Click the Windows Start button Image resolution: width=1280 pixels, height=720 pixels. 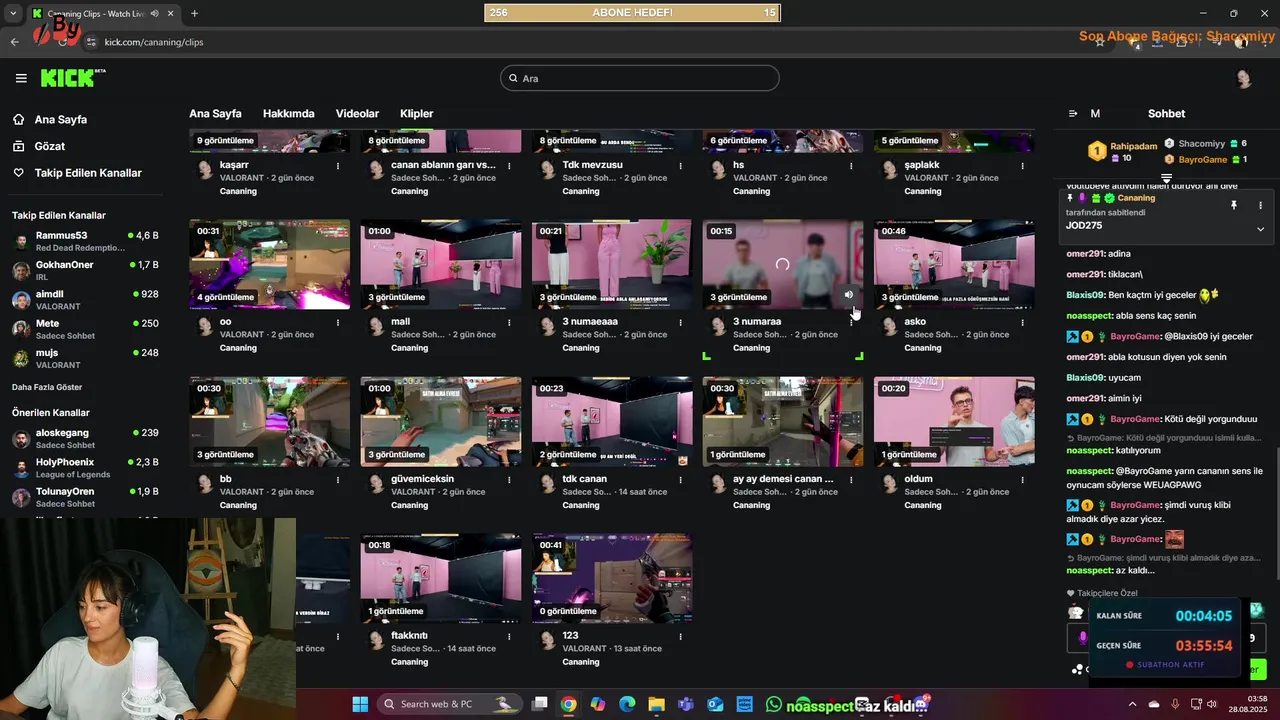(360, 704)
